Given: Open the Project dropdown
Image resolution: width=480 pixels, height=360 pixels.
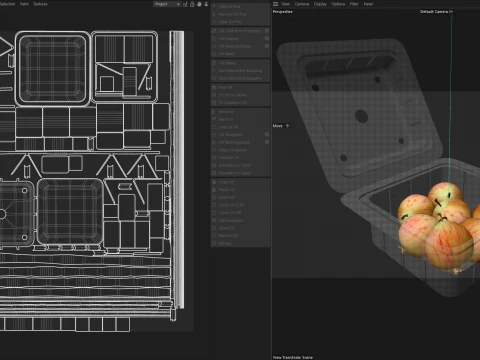Looking at the screenshot, I should tap(167, 4).
